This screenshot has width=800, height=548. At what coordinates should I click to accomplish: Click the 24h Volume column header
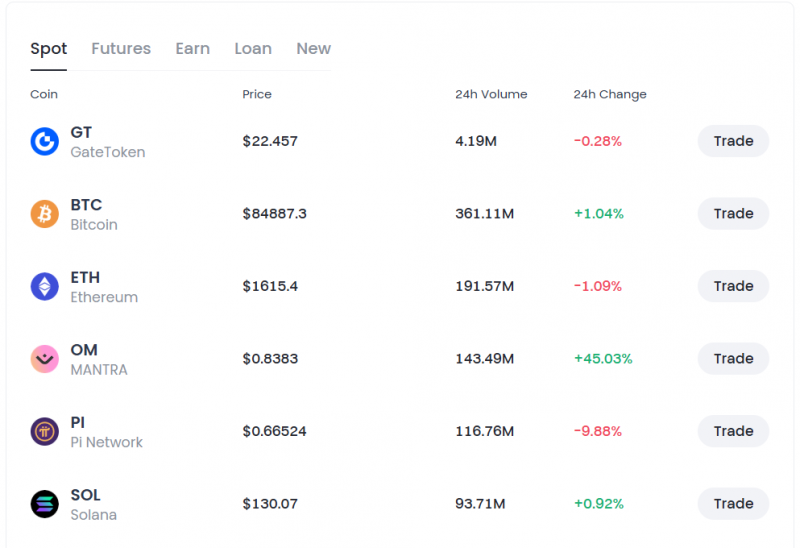coord(491,94)
